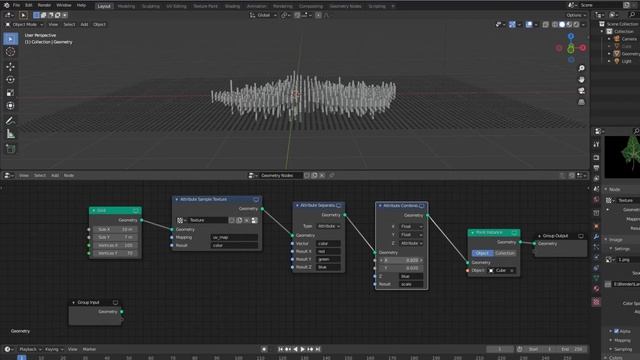This screenshot has width=640, height=360.
Task: Select the Rotate tool
Action: pyautogui.click(x=11, y=80)
